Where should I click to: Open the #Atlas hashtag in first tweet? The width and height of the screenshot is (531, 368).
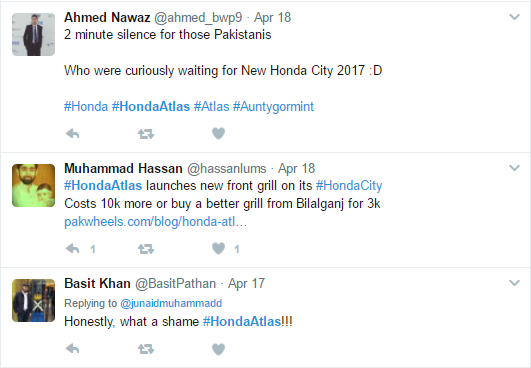coord(212,107)
